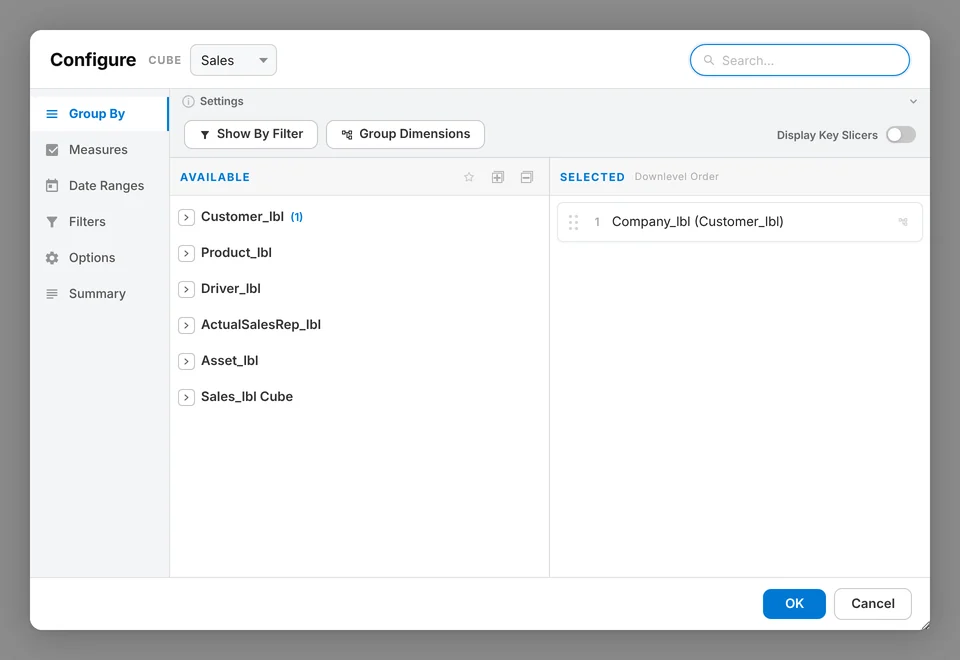Screen dimensions: 960x660
Task: Click the expand all plus icon
Action: pos(498,177)
